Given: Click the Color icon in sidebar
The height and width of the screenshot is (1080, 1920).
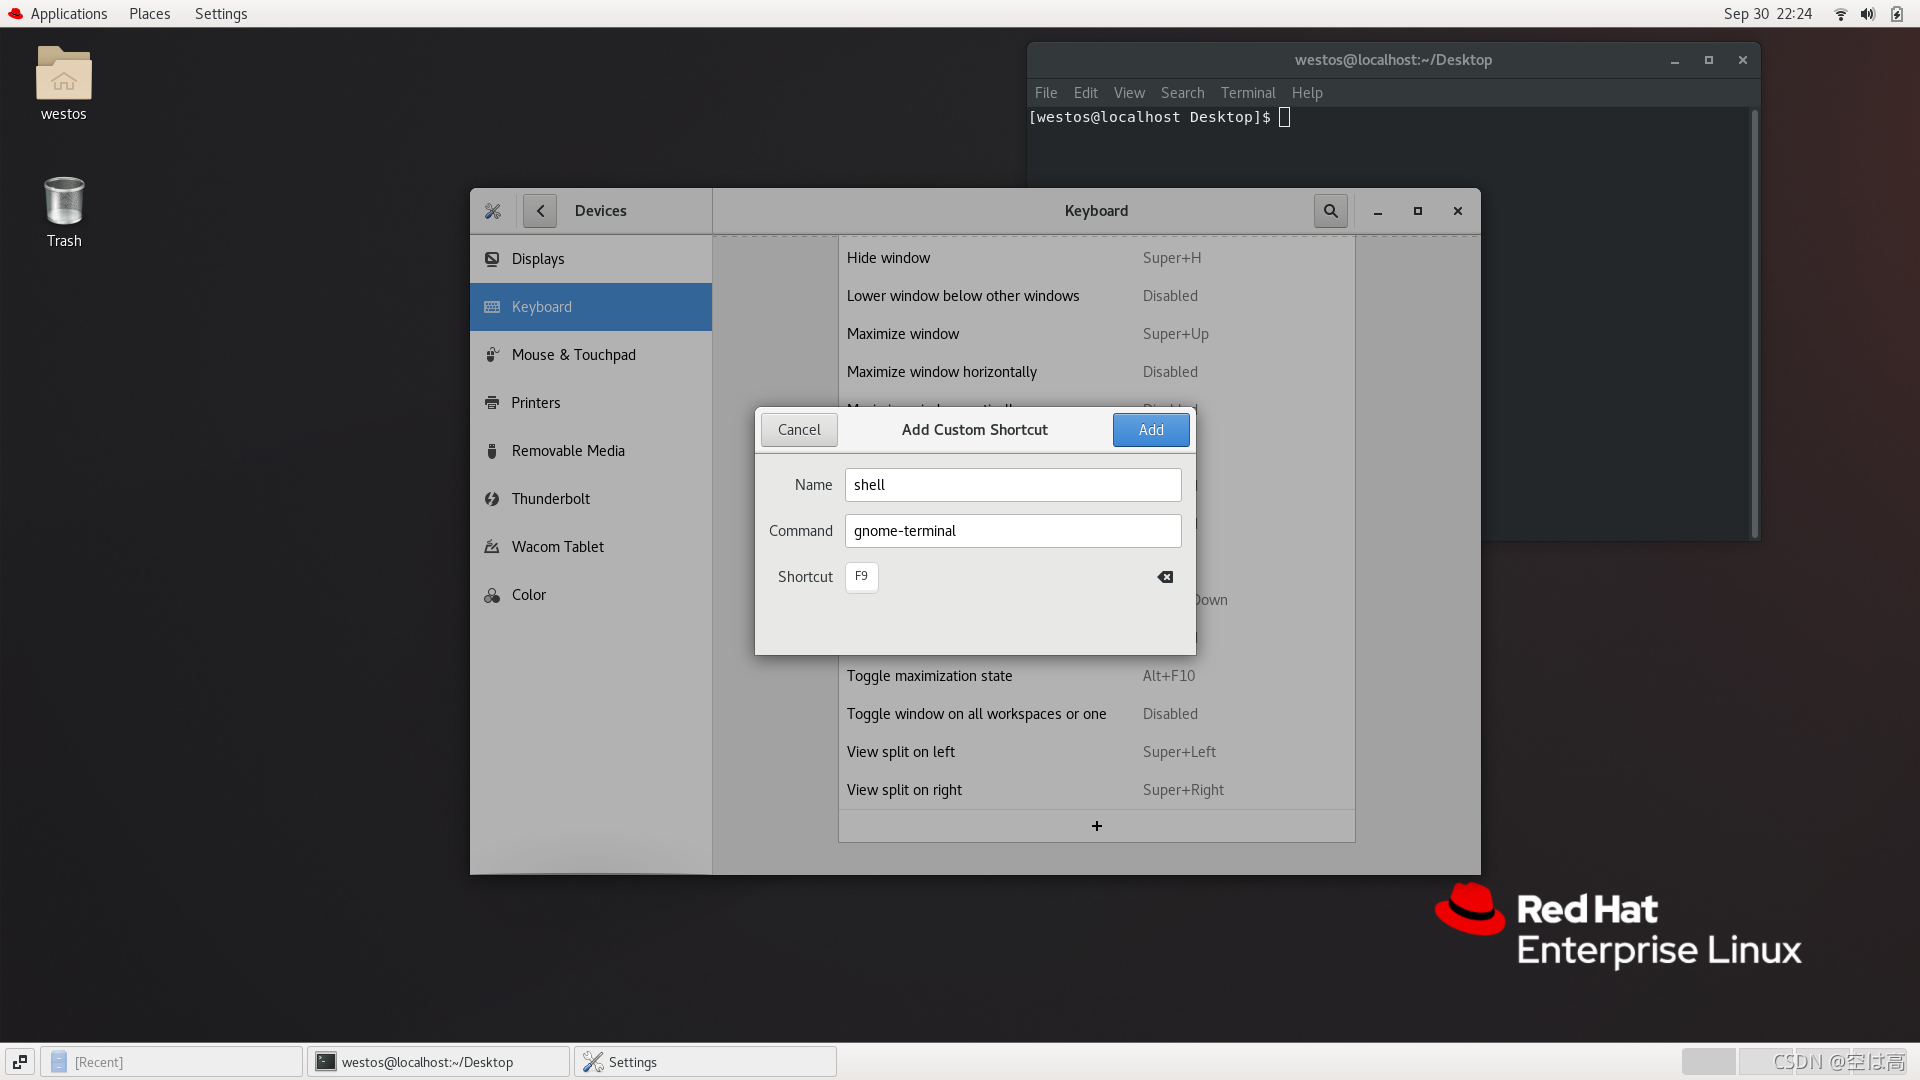Looking at the screenshot, I should [492, 595].
